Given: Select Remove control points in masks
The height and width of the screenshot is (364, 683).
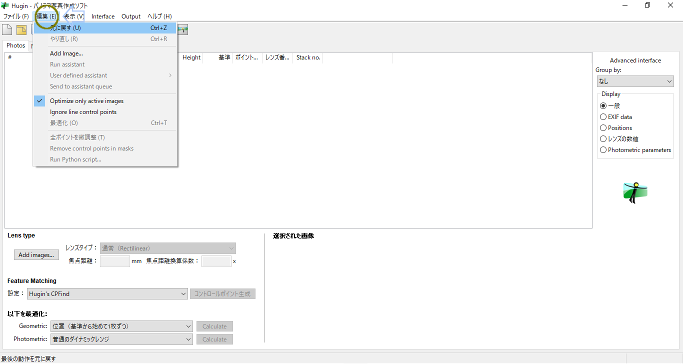Looking at the screenshot, I should click(x=105, y=148).
